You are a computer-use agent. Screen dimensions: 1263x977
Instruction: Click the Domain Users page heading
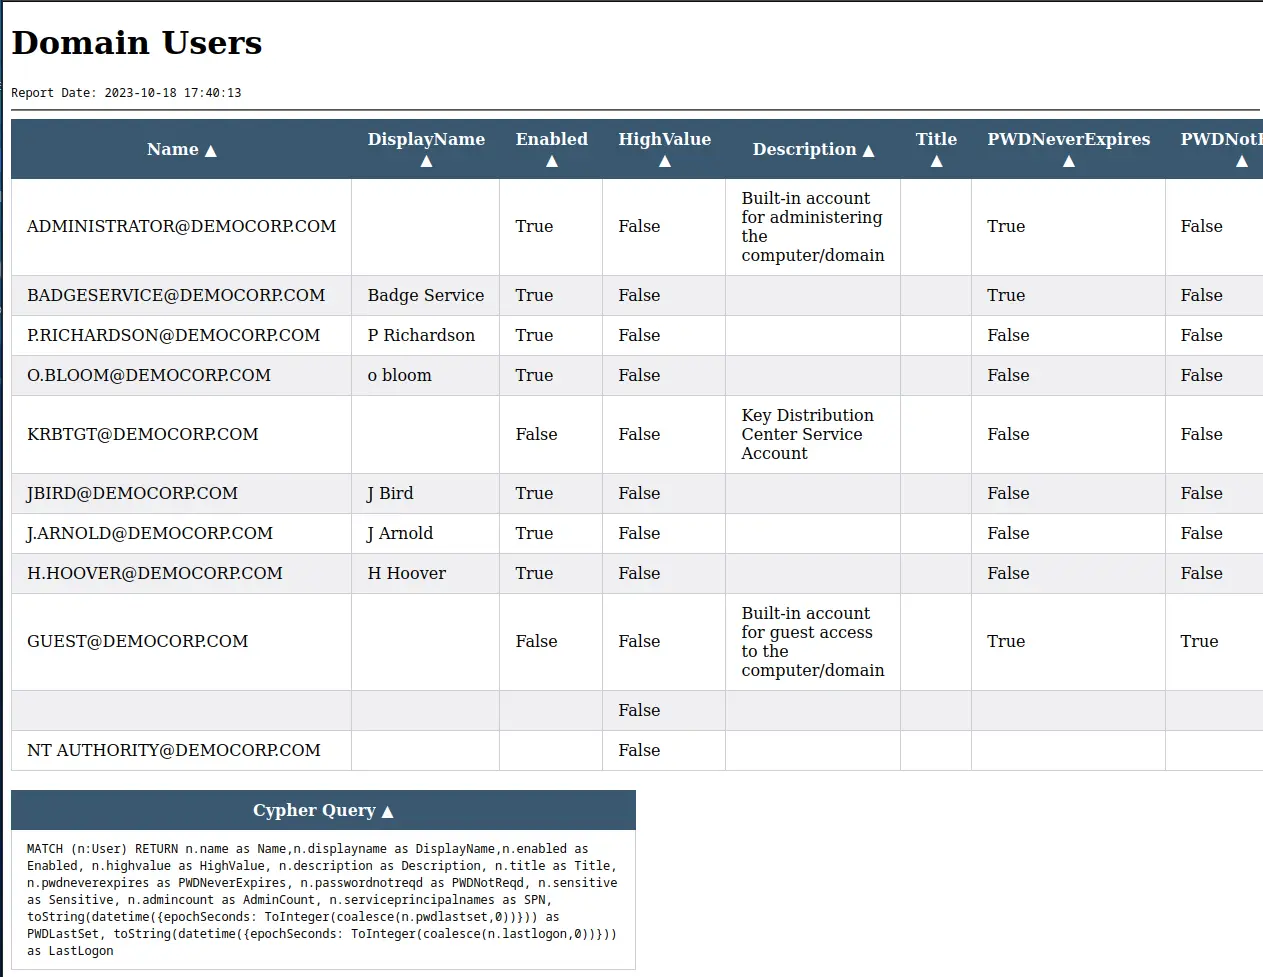[137, 43]
